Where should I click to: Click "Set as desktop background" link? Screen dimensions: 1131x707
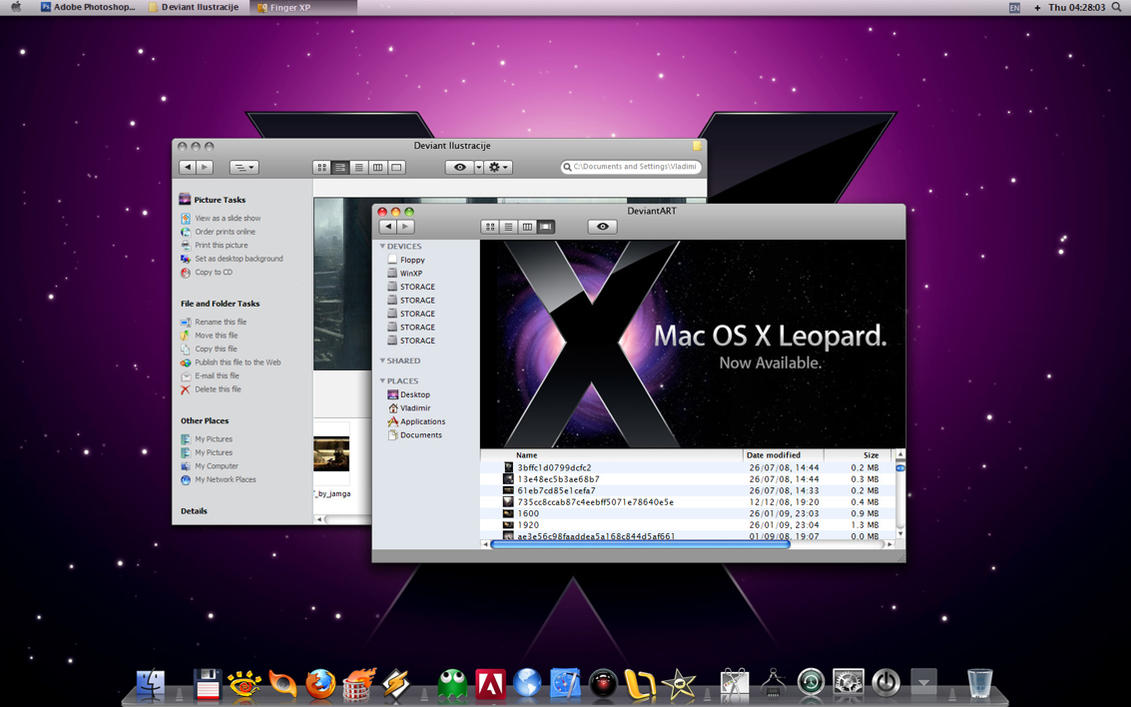tap(238, 259)
